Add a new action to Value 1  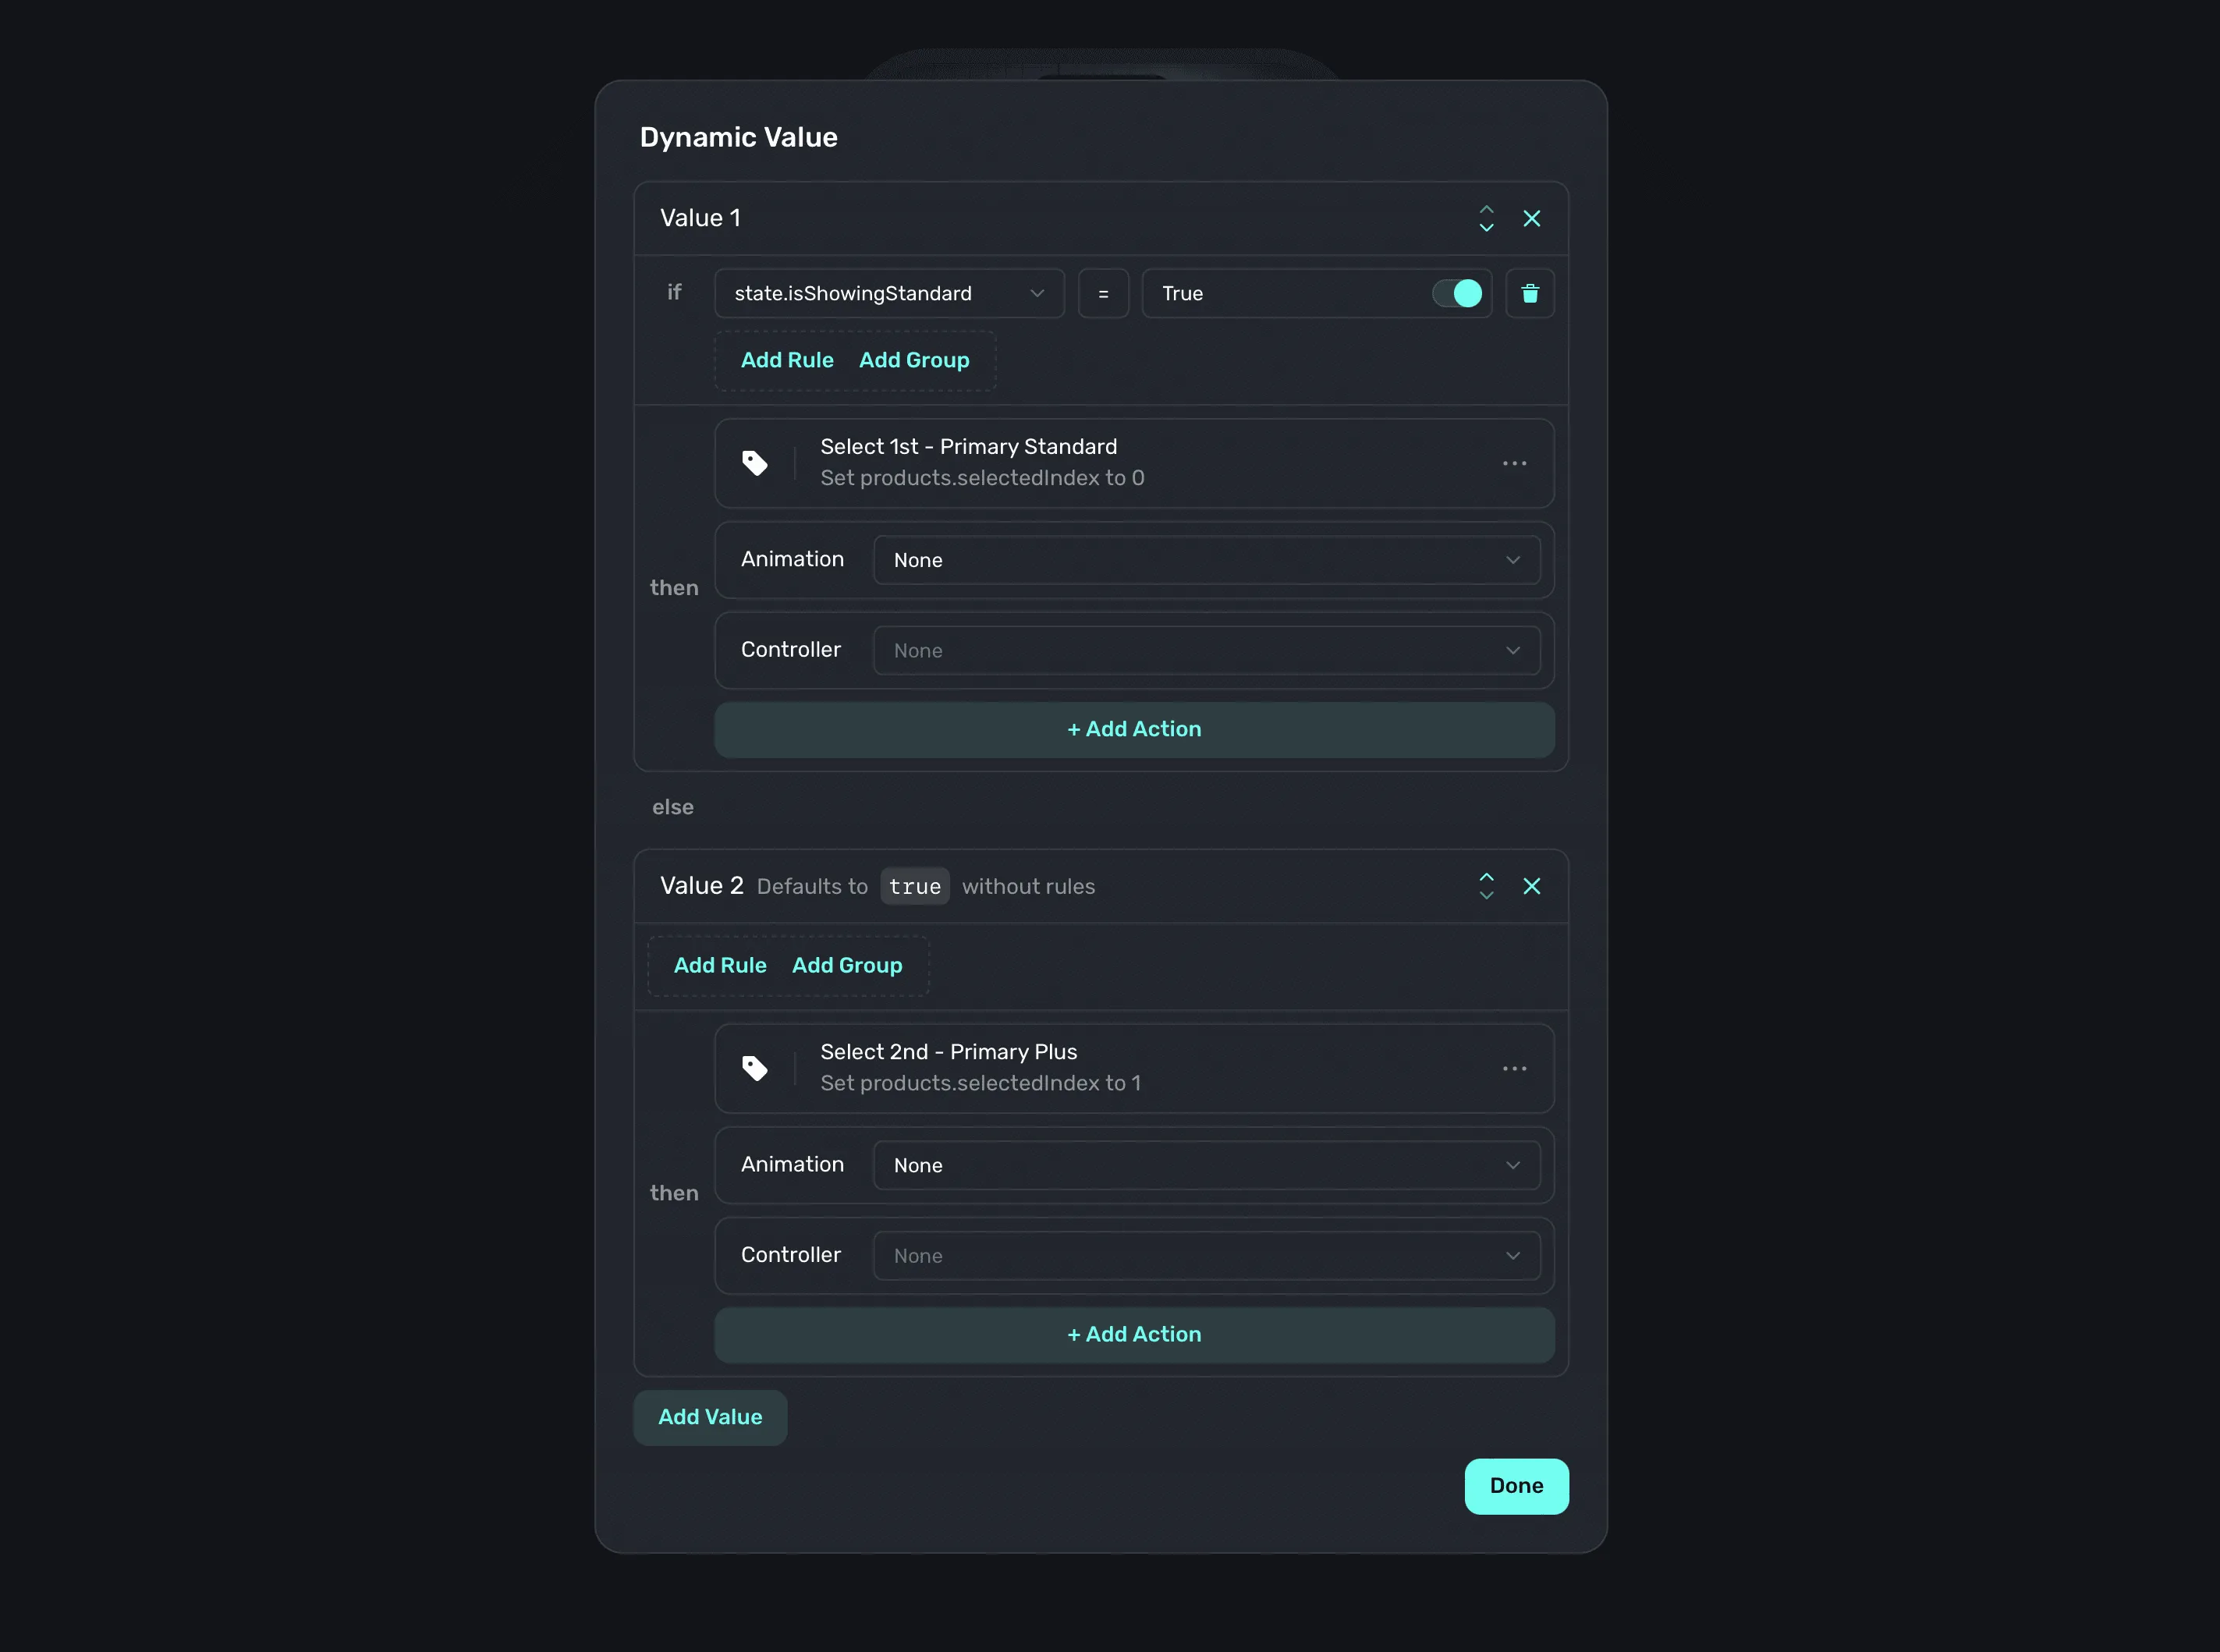[x=1134, y=729]
